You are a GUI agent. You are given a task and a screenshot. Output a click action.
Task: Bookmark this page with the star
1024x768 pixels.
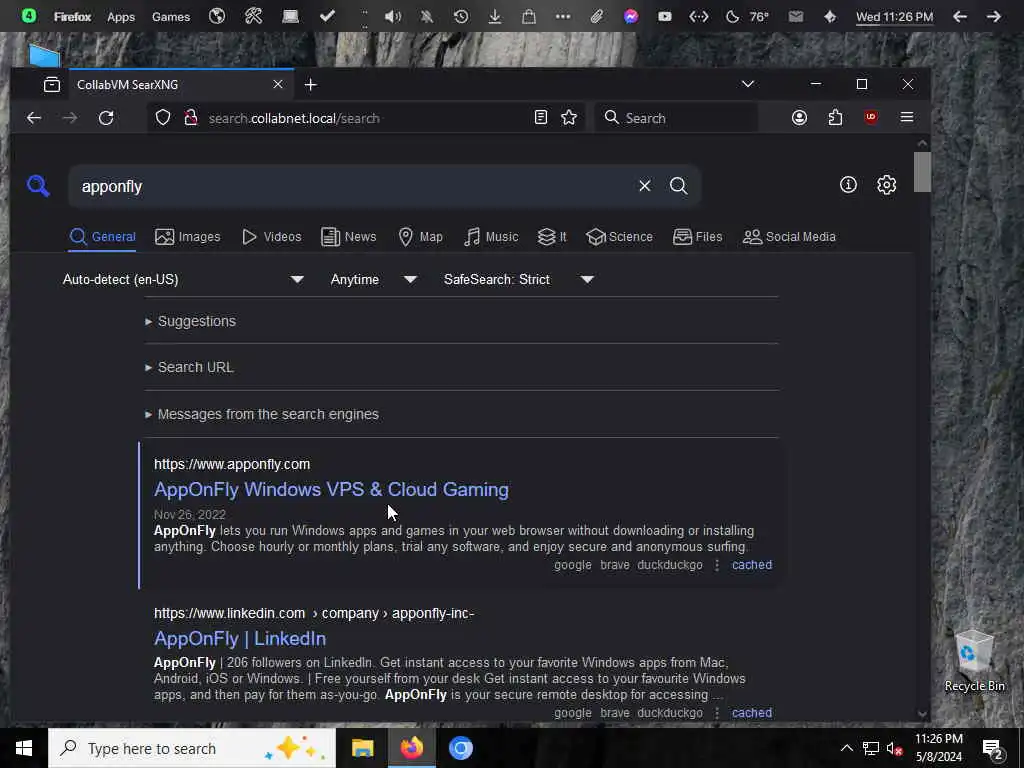pyautogui.click(x=569, y=118)
